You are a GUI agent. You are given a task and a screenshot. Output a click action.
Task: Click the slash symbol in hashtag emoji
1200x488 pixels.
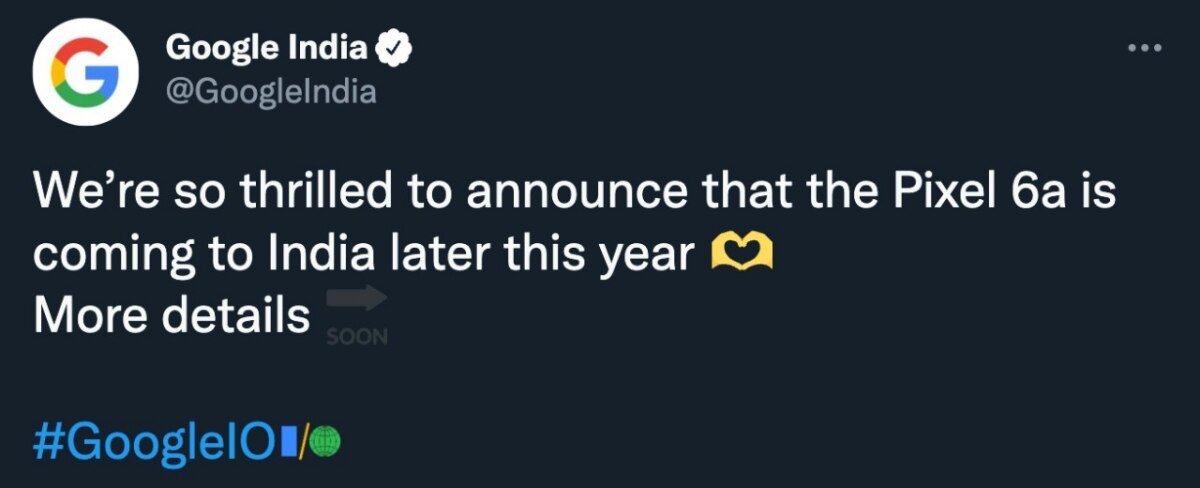306,441
